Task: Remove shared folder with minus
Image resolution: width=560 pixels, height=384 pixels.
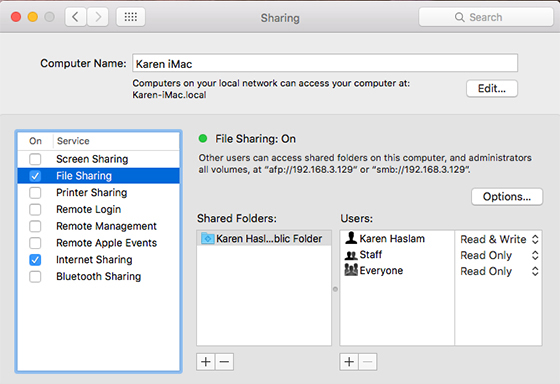Action: point(224,362)
